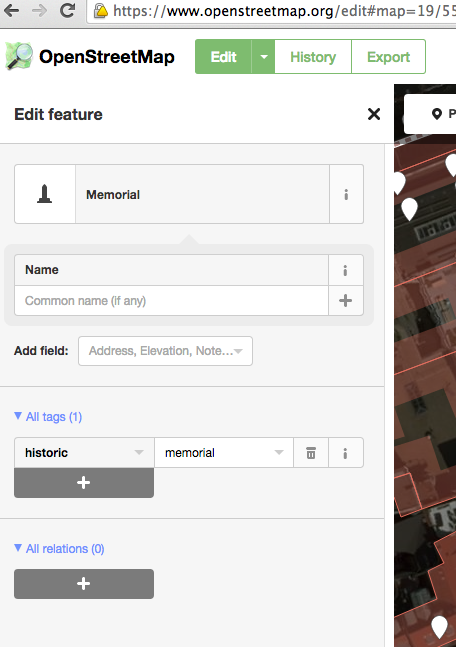Open the Export tab
Image resolution: width=456 pixels, height=647 pixels.
pyautogui.click(x=388, y=57)
